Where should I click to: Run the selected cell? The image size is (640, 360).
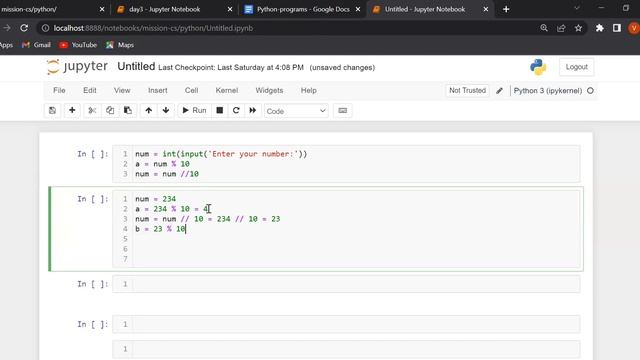tap(194, 111)
